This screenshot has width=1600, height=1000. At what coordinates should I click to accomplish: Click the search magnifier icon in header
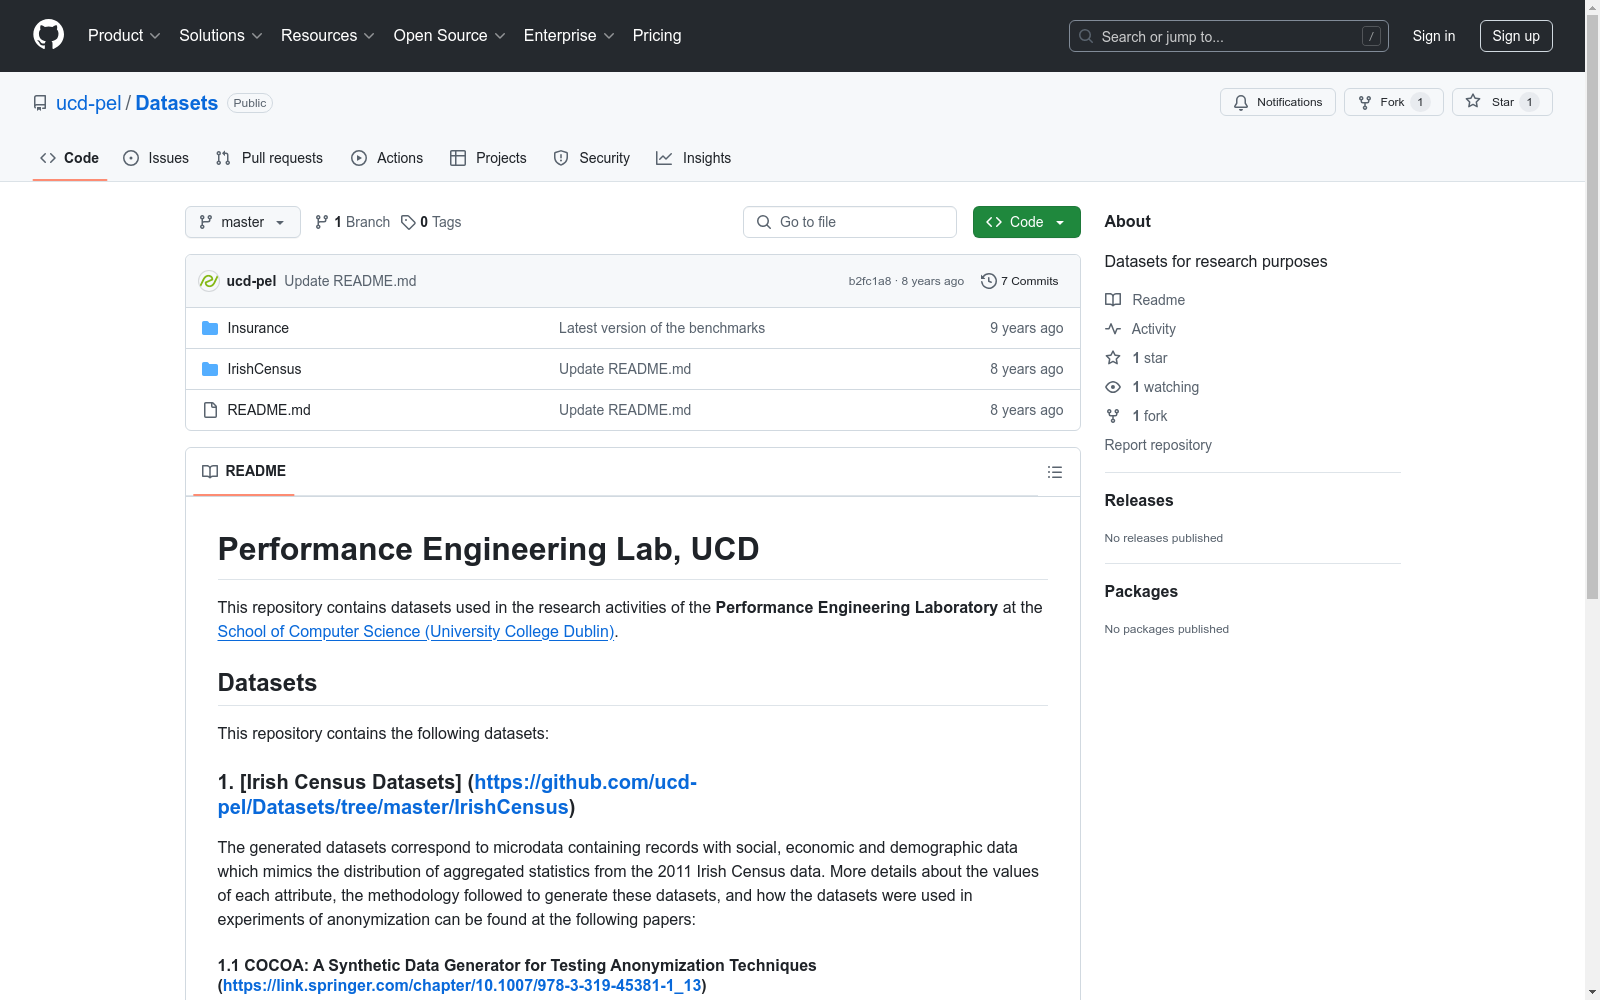tap(1086, 36)
